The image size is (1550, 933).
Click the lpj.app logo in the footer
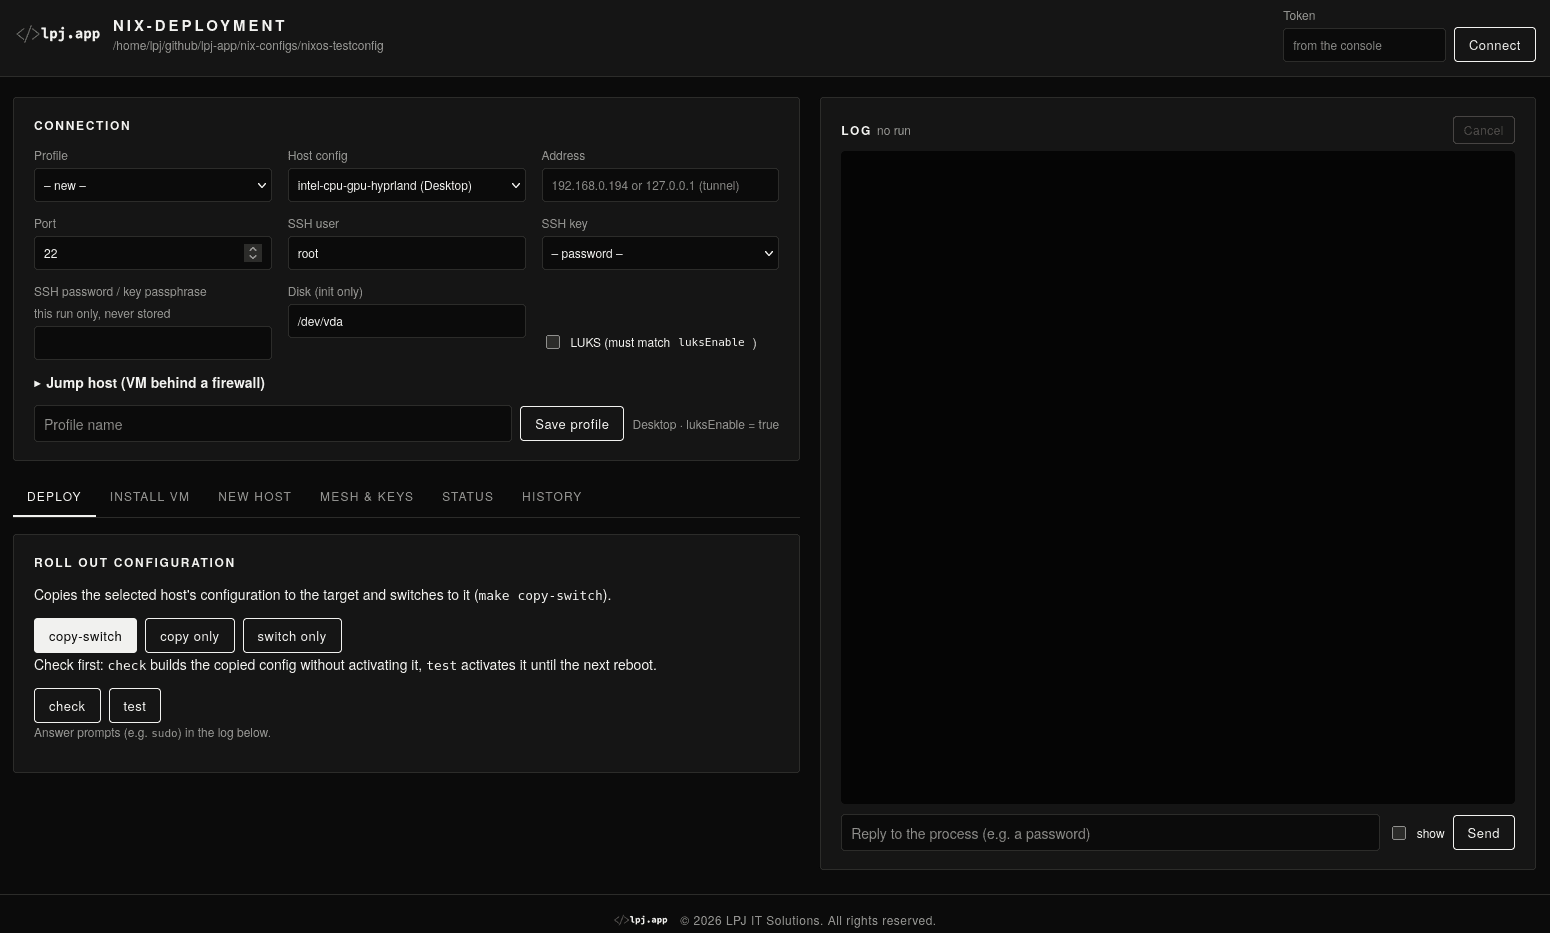641,920
